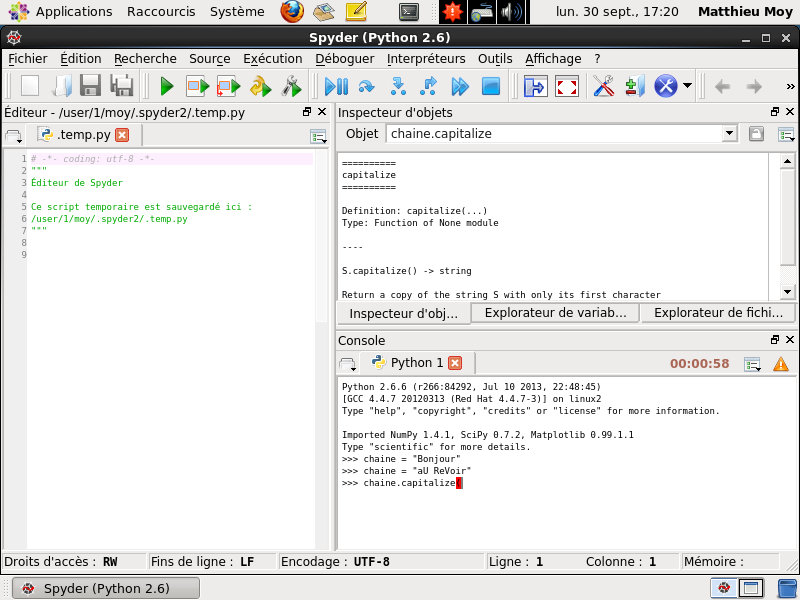
Task: Click the inspector vertical scrollbar thumb
Action: [x=787, y=218]
